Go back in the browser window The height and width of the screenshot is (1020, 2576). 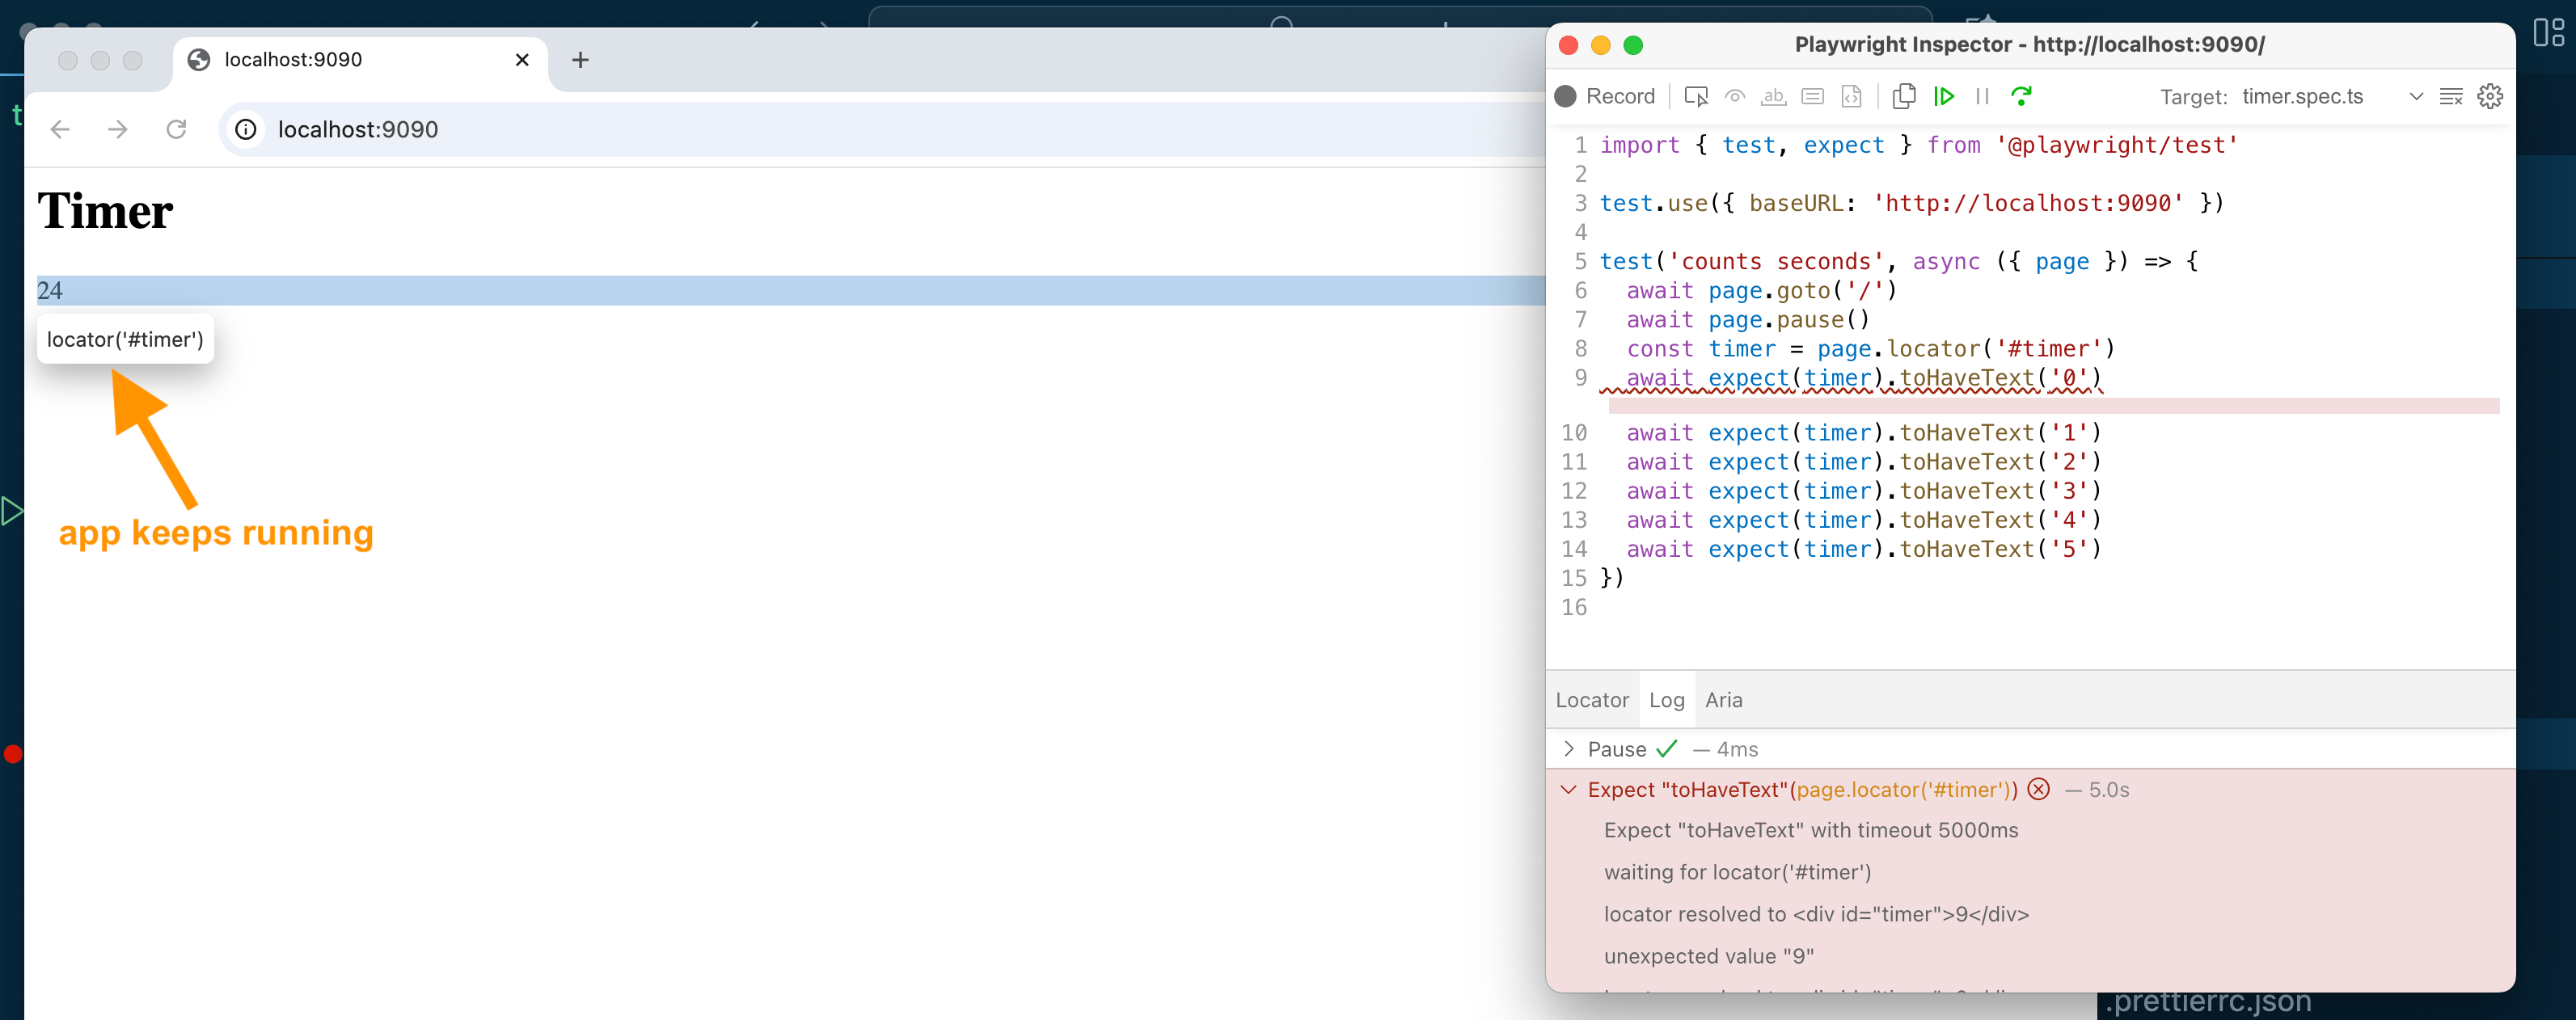[x=60, y=129]
